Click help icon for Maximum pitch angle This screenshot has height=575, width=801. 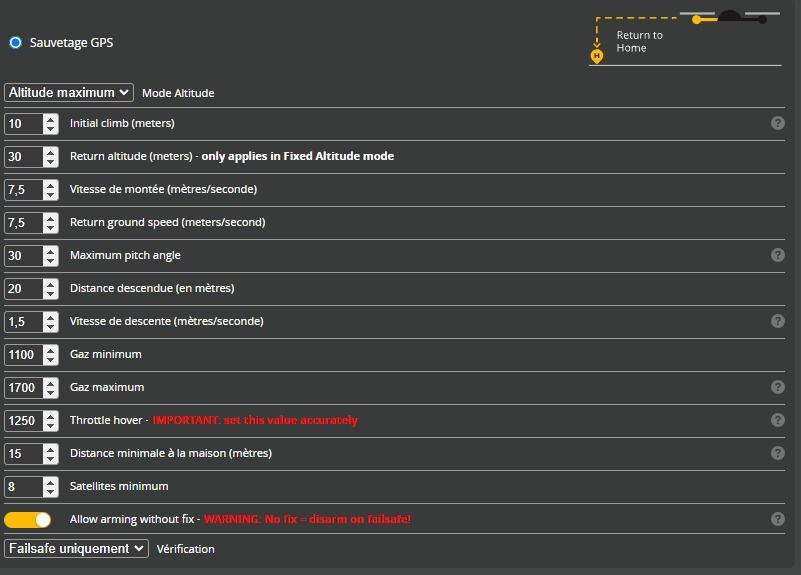coord(777,255)
